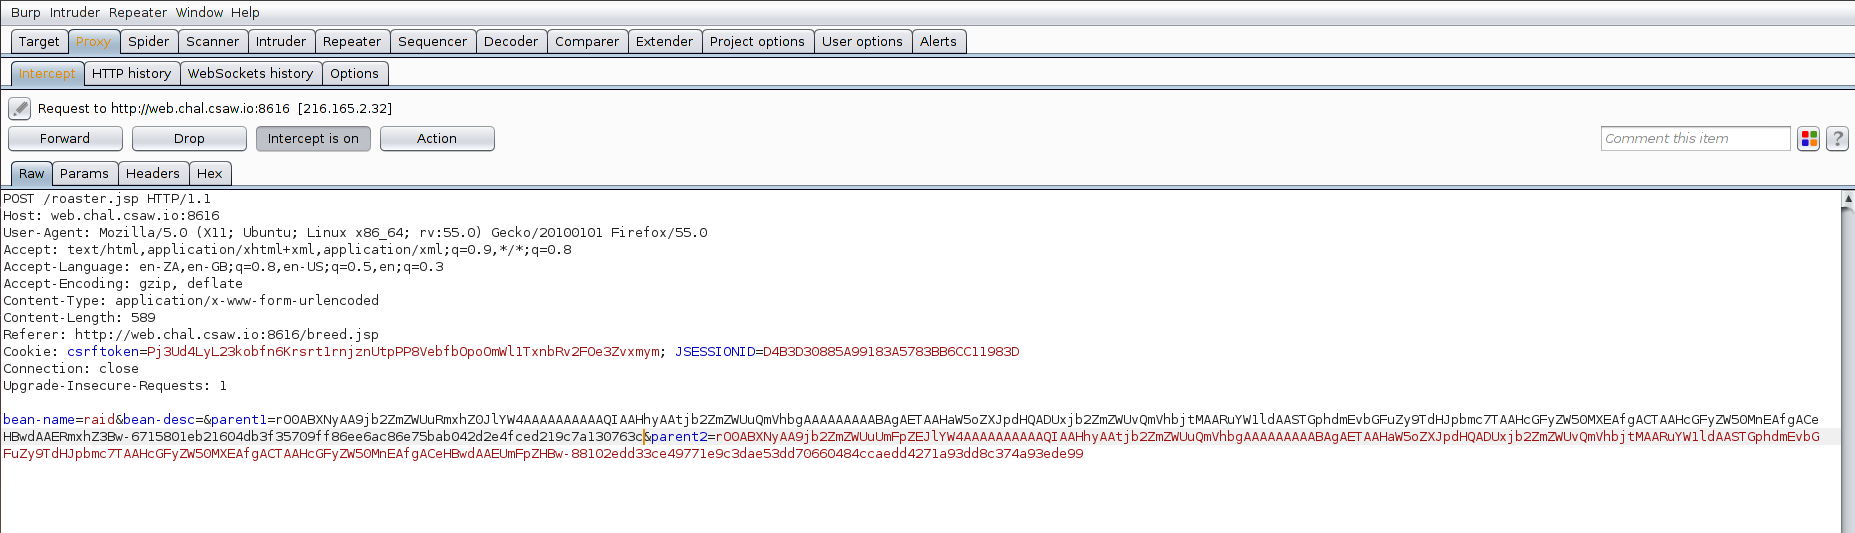Click the pencil edit-target icon

click(x=20, y=108)
